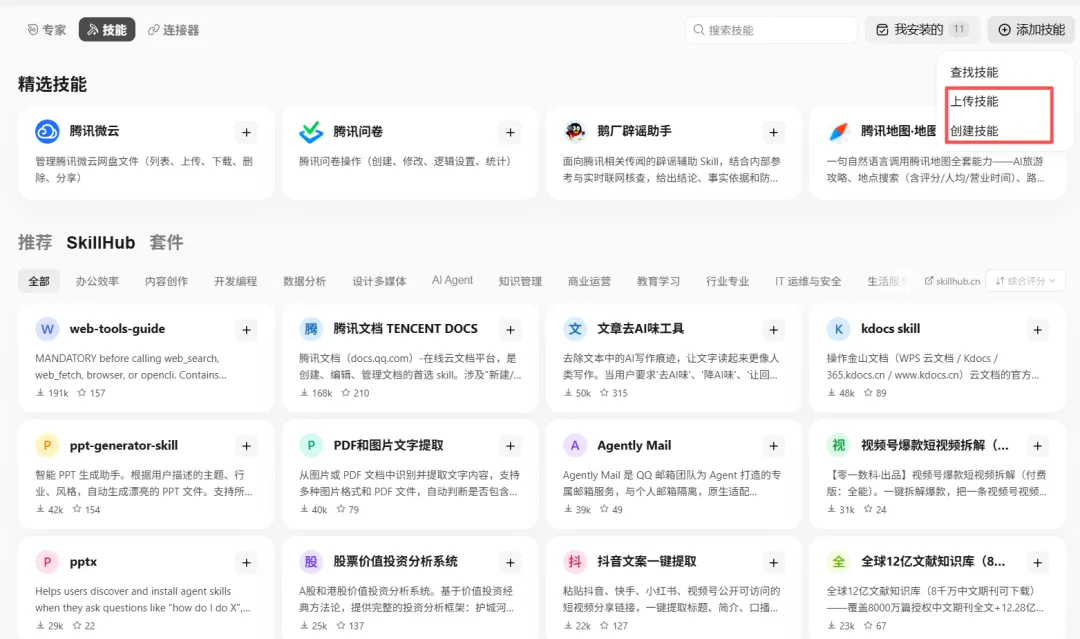Click the 腾讯微云 cloud logo icon
Image resolution: width=1080 pixels, height=639 pixels.
(x=47, y=132)
